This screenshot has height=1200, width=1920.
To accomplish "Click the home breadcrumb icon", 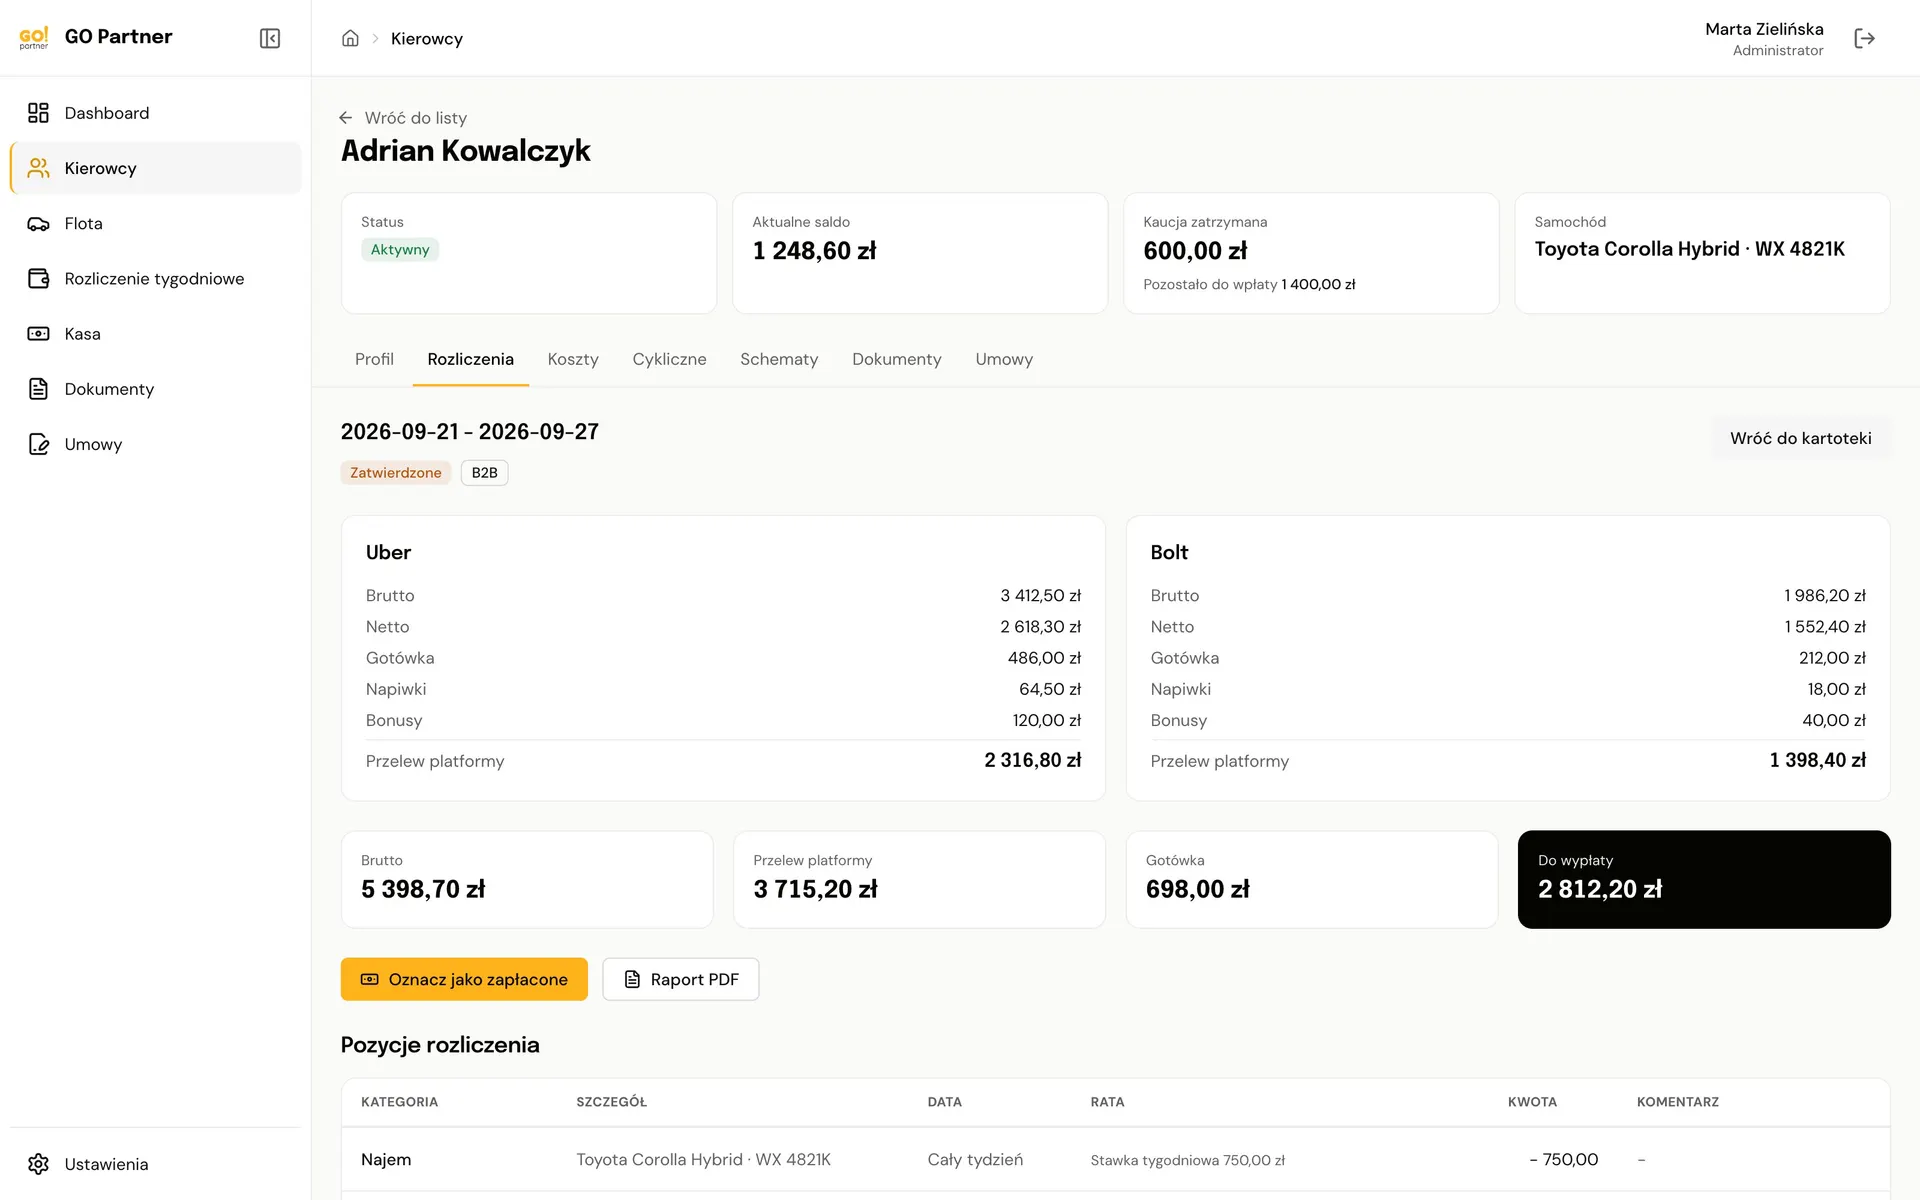I will click(x=350, y=38).
